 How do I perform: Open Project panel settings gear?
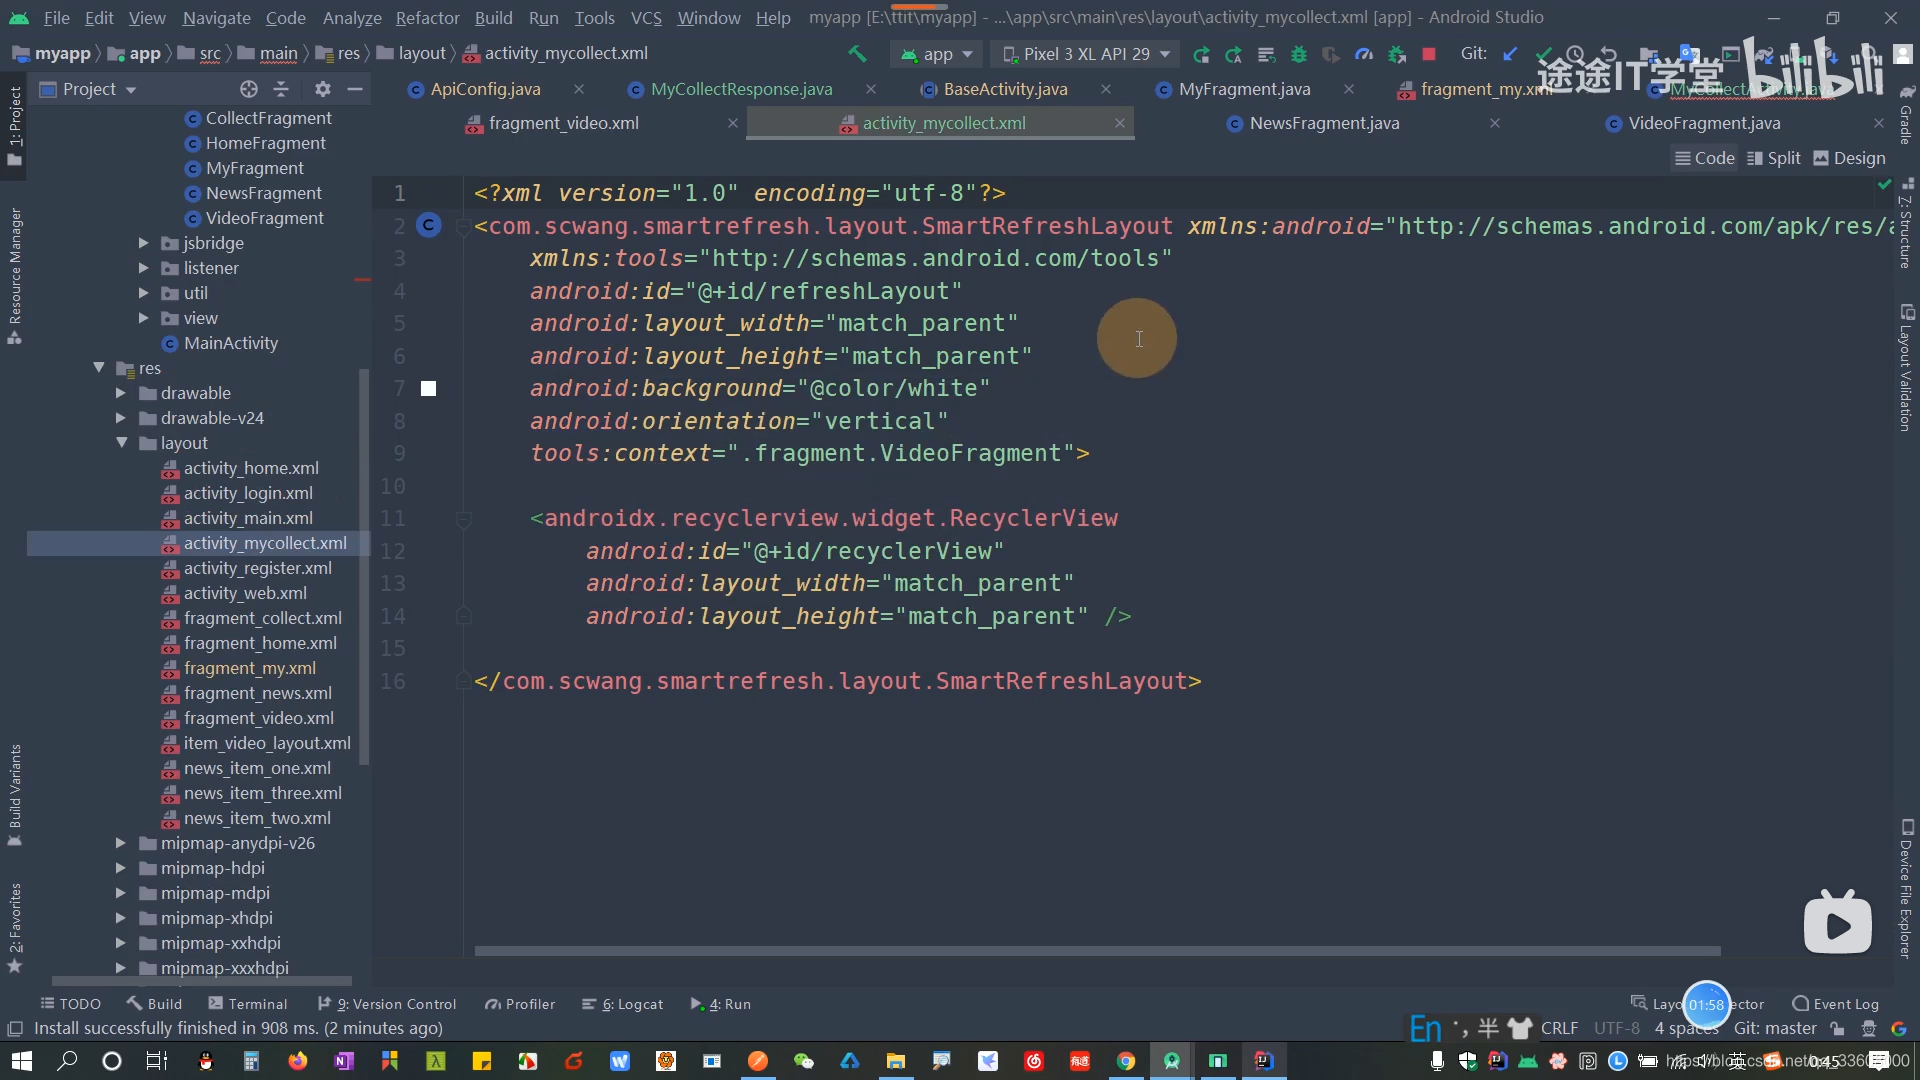[x=322, y=89]
